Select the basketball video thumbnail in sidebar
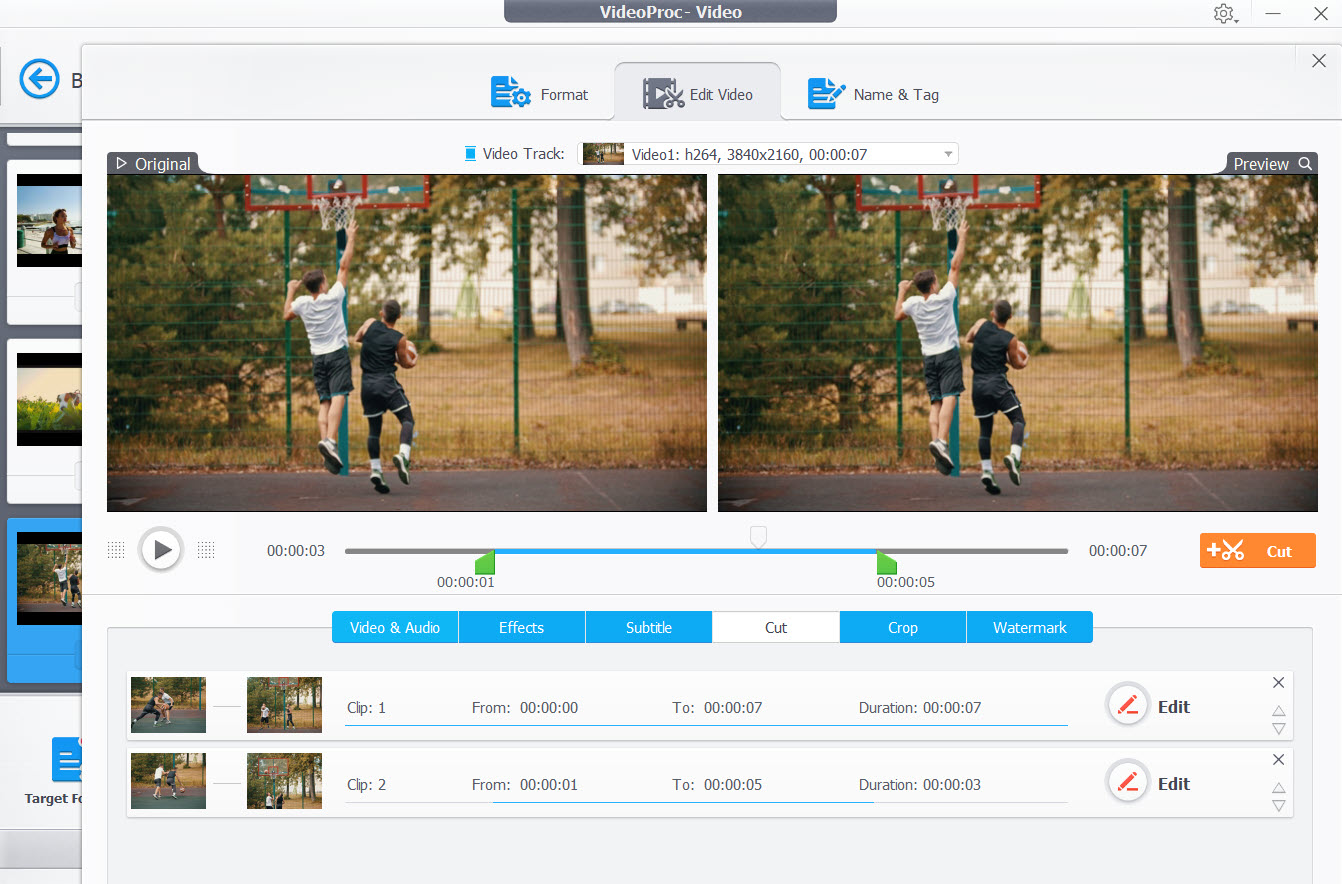 [x=50, y=577]
